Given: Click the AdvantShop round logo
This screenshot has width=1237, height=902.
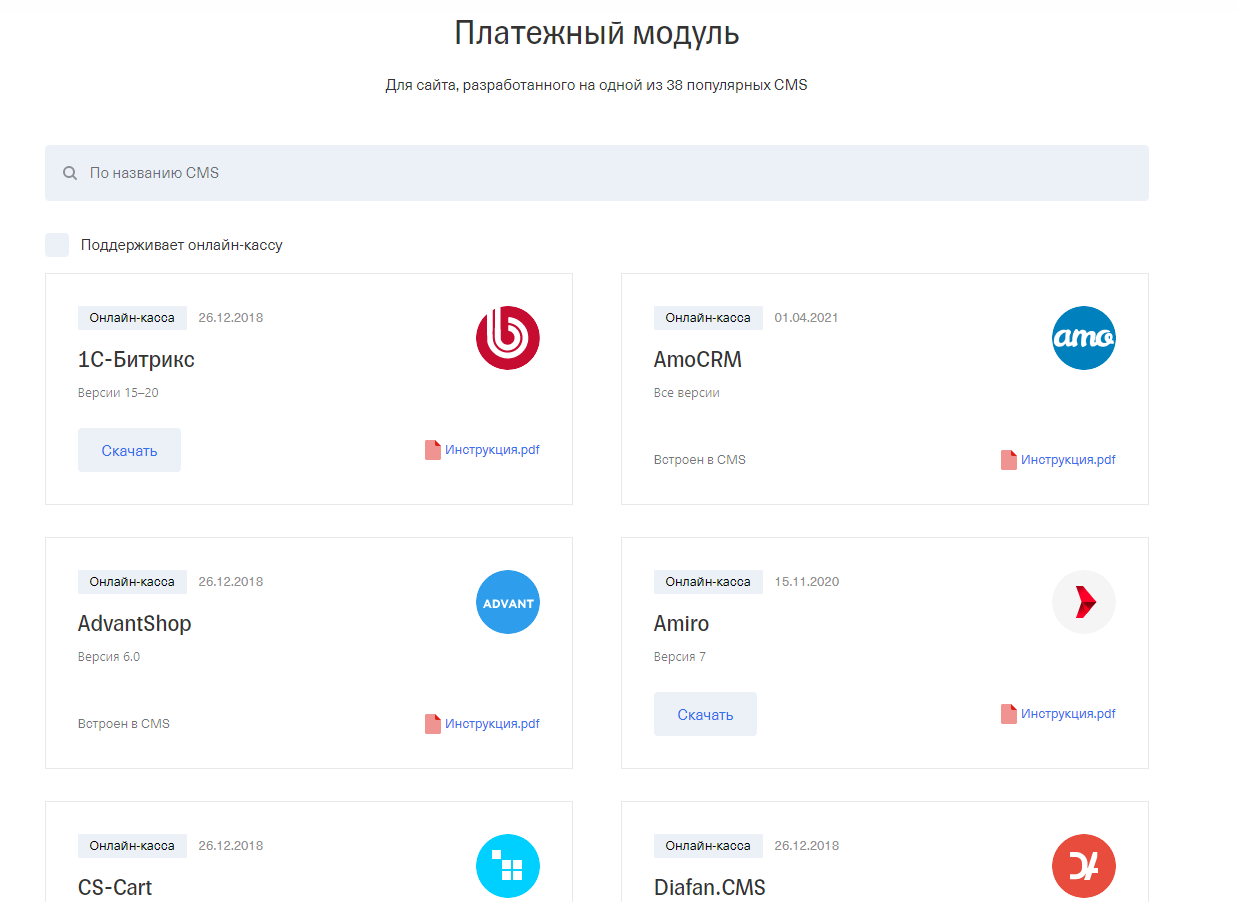Looking at the screenshot, I should click(x=507, y=602).
